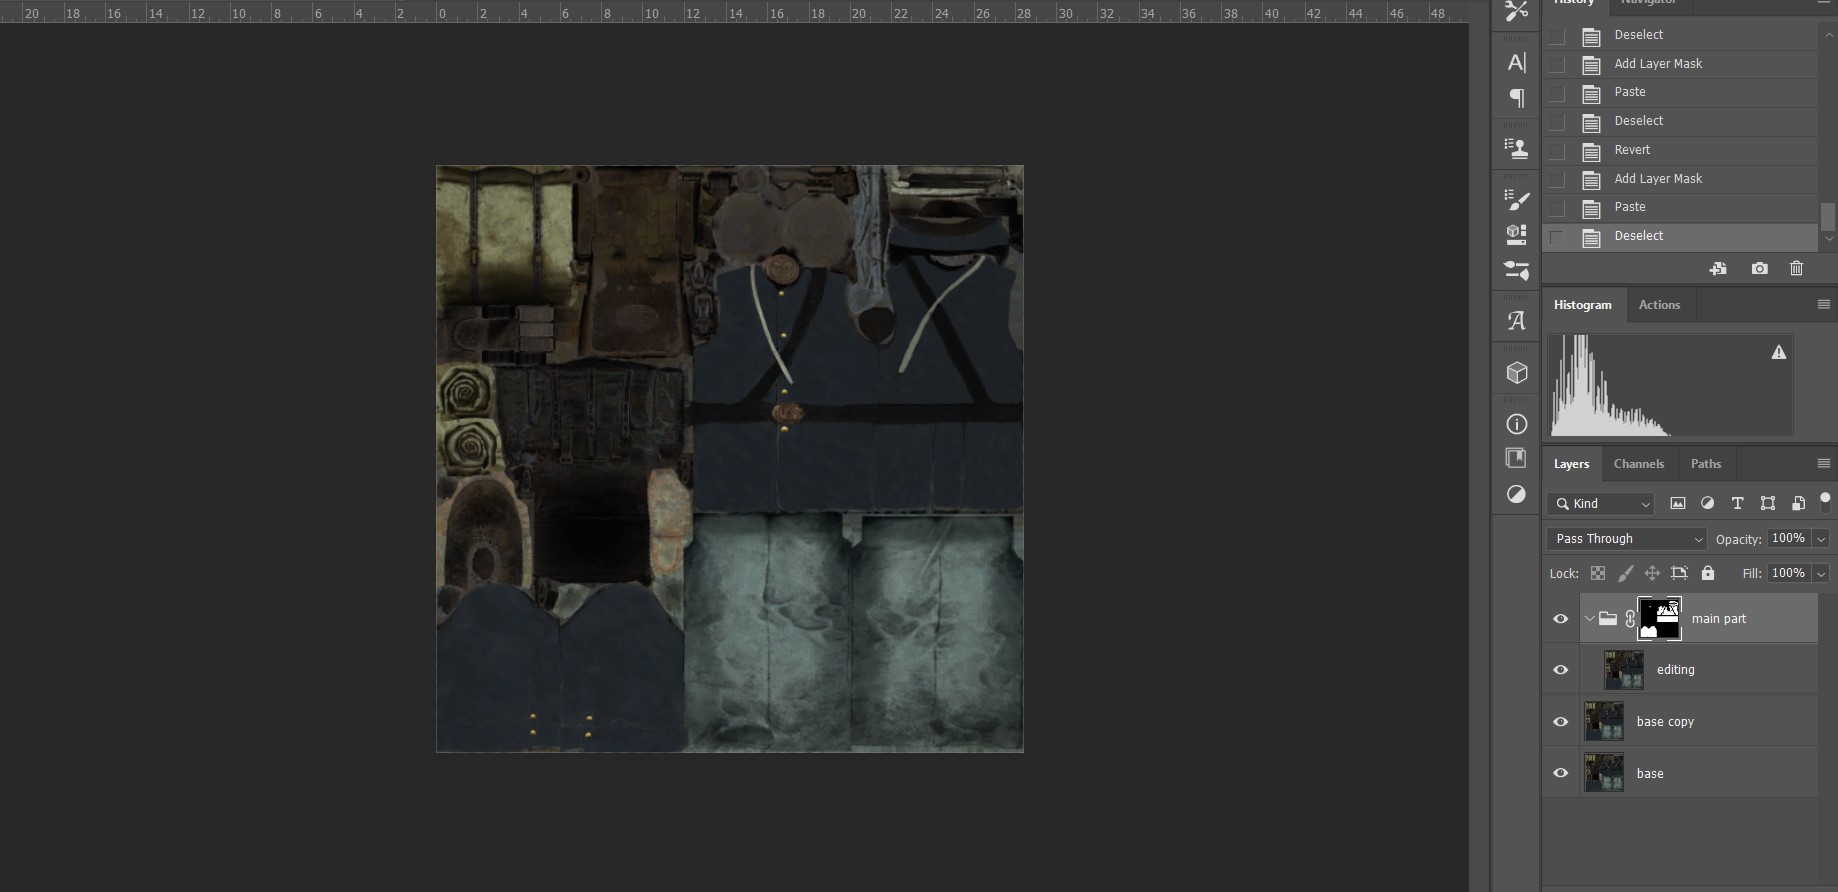The image size is (1838, 892).
Task: Select the base copy layer name
Action: coord(1665,722)
